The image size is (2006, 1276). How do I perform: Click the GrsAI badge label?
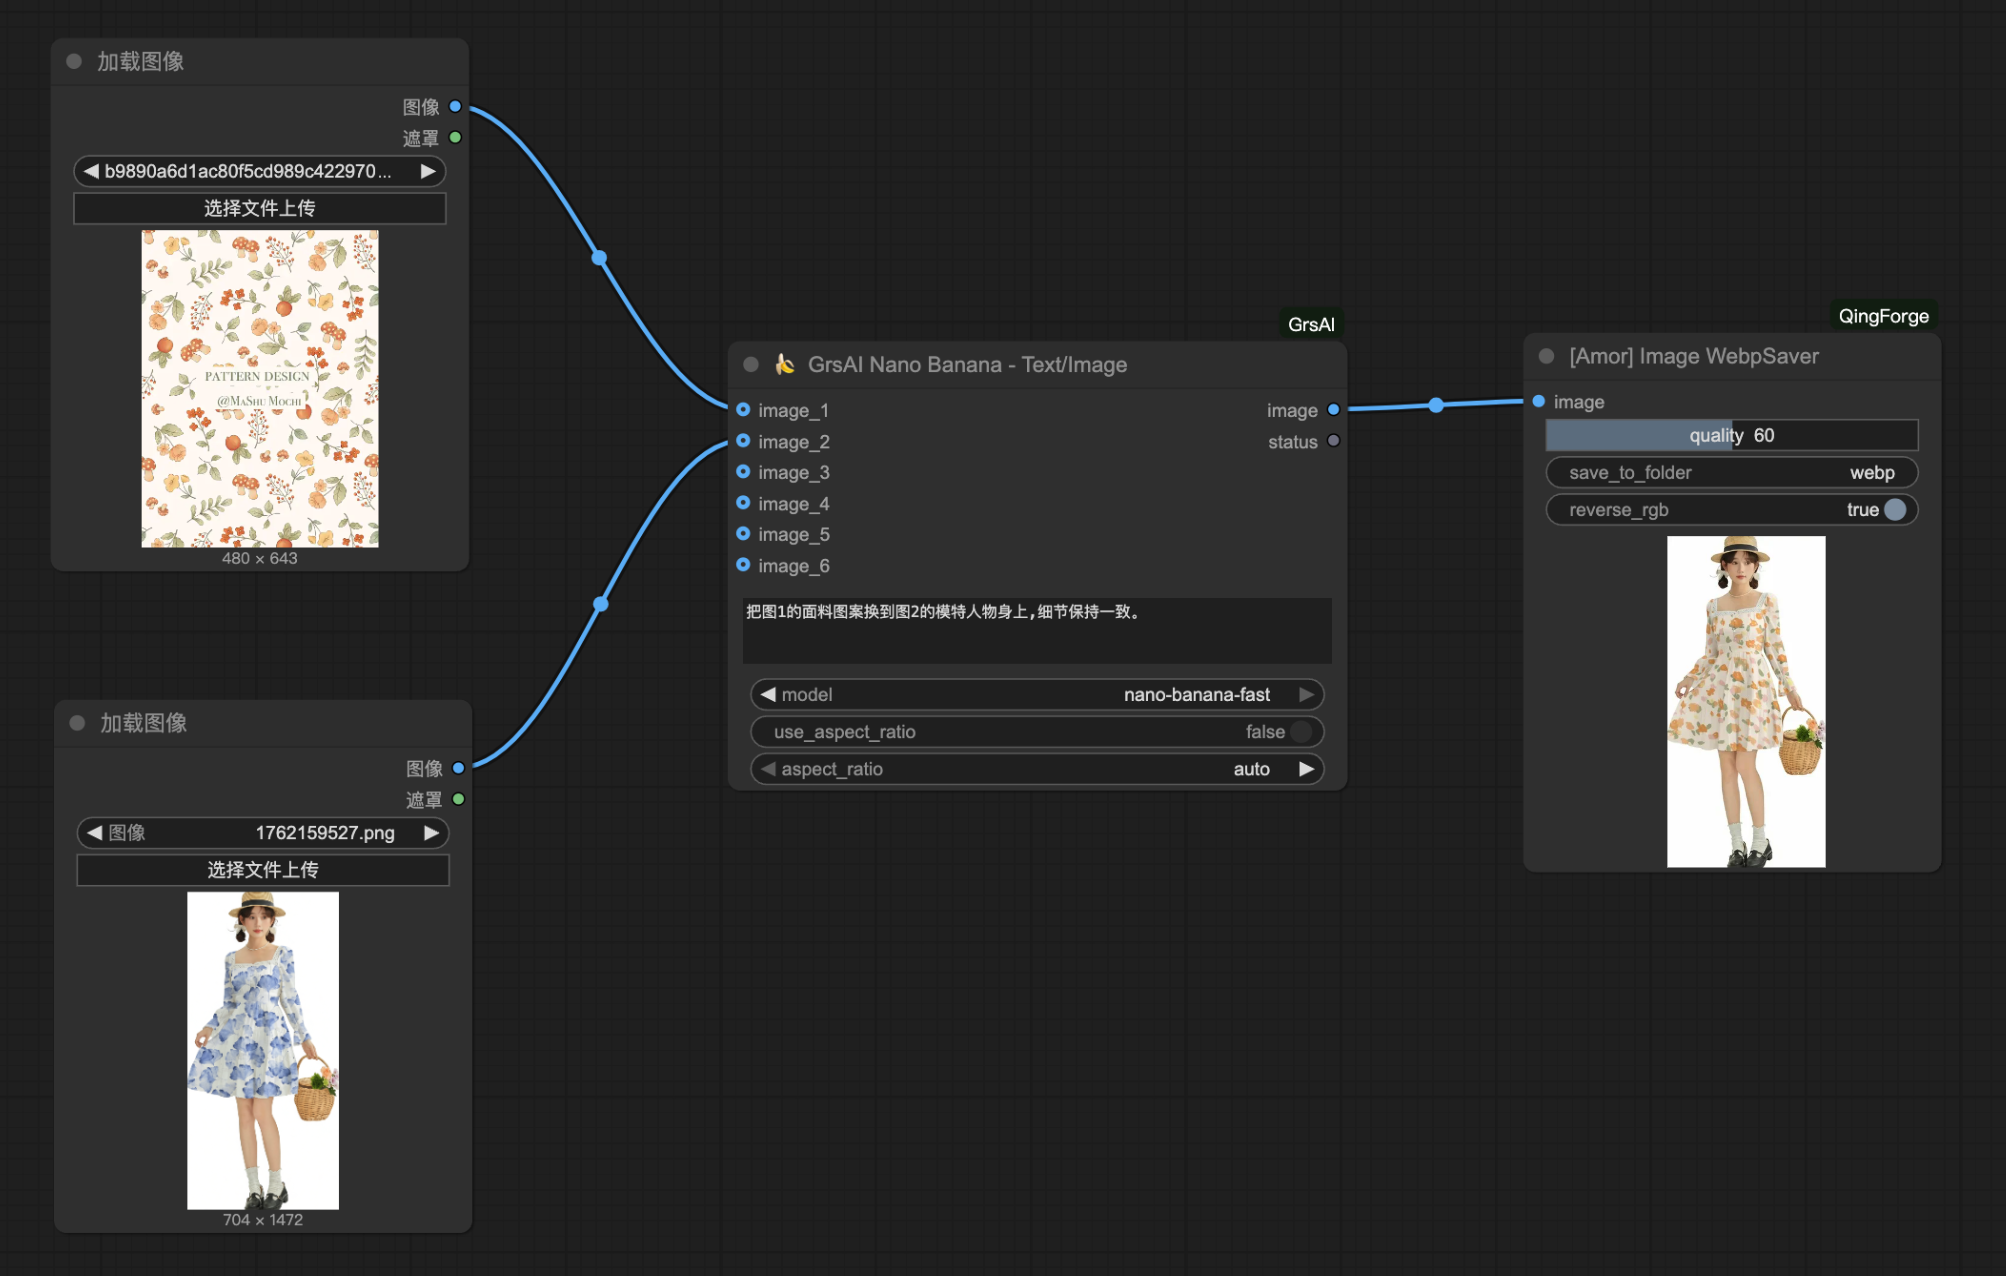[x=1310, y=324]
